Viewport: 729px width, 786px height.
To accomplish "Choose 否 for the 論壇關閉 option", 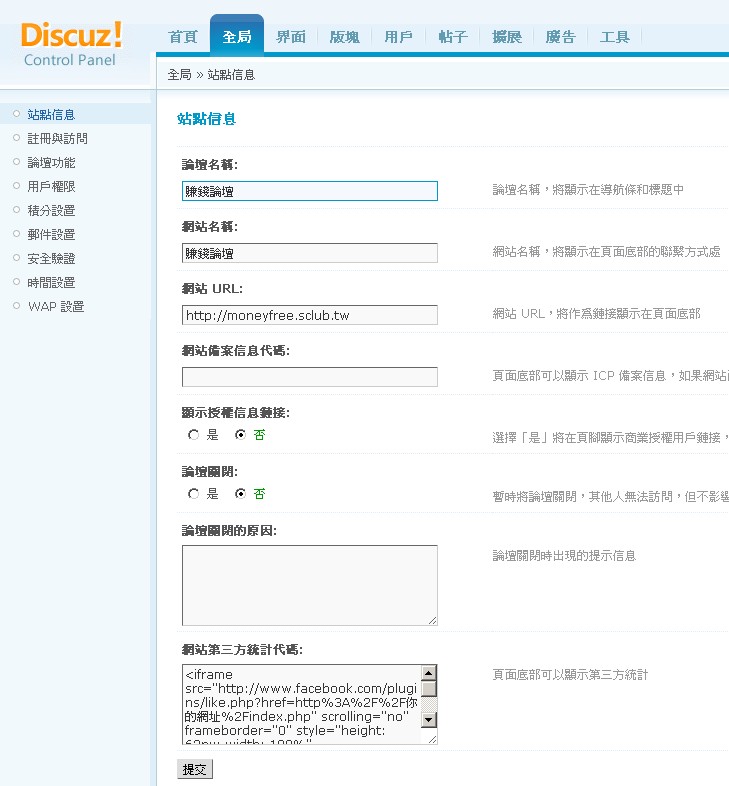I will tap(241, 494).
